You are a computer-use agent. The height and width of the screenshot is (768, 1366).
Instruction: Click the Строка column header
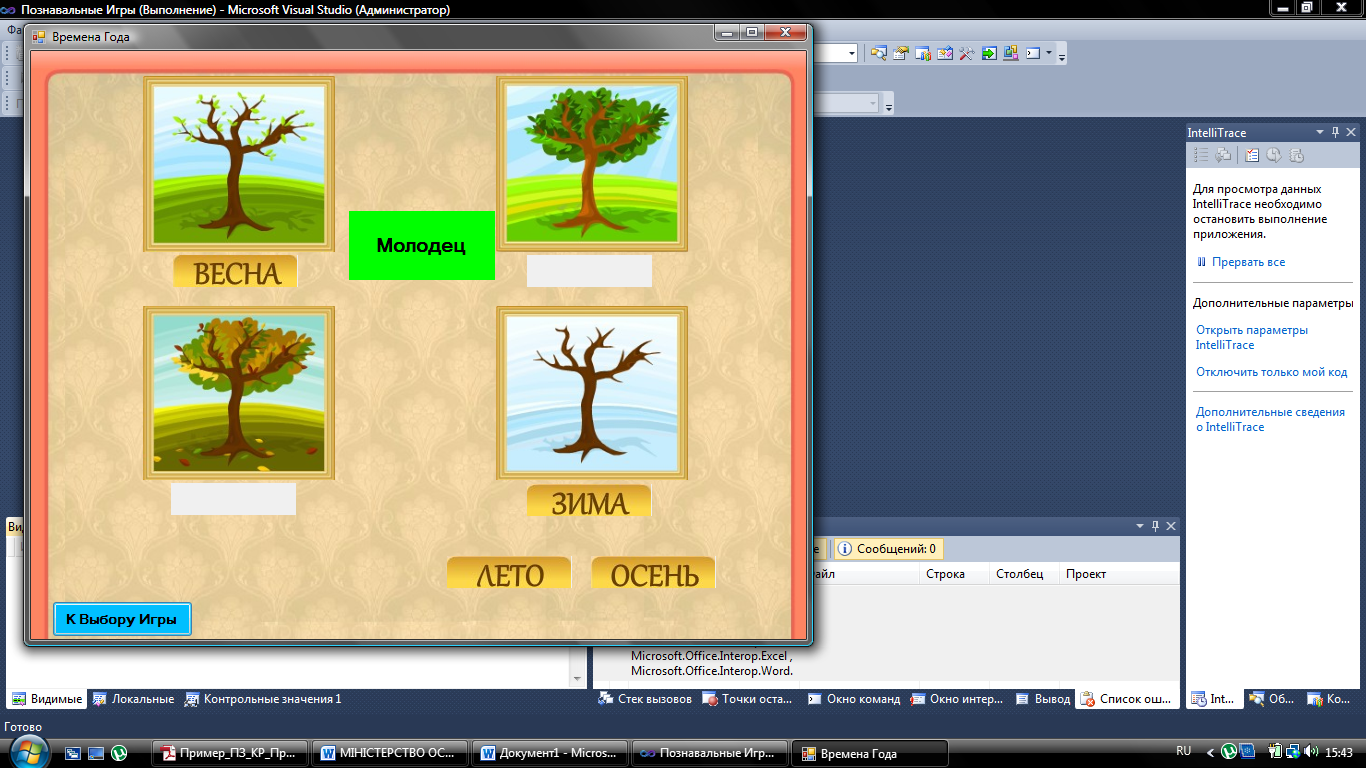point(954,574)
